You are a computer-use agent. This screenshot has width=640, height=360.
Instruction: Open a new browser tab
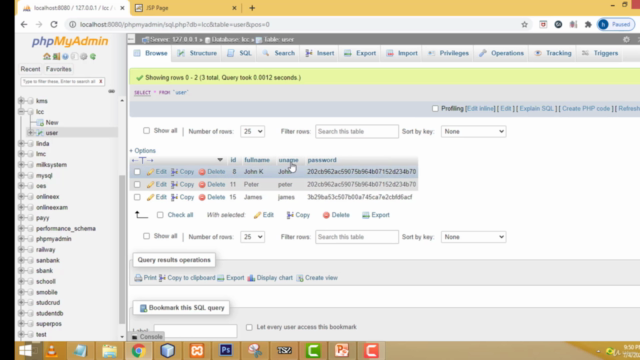tap(252, 8)
